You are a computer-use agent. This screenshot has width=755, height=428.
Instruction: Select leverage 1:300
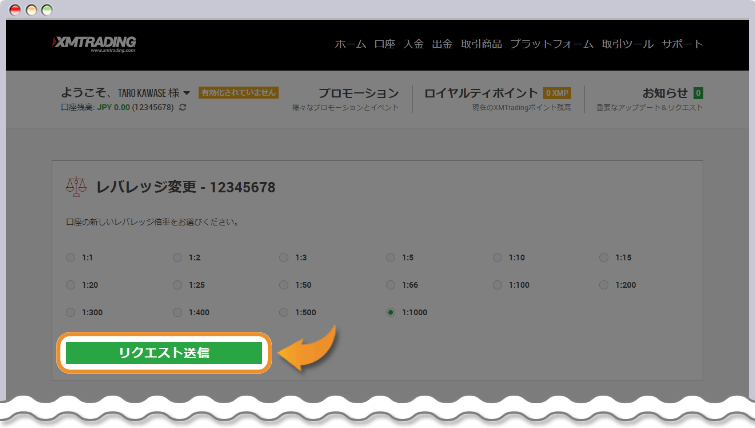[x=71, y=312]
